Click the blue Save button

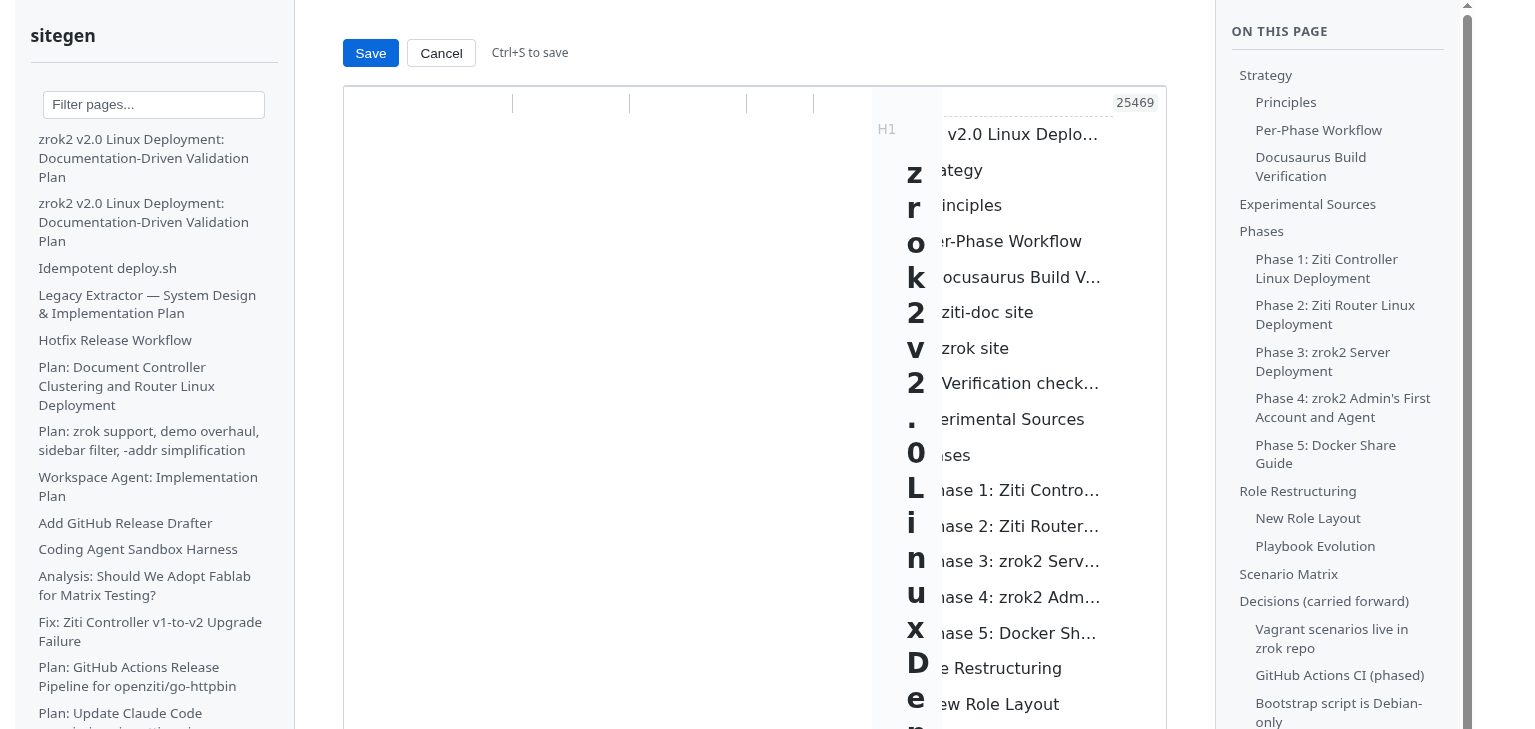370,53
